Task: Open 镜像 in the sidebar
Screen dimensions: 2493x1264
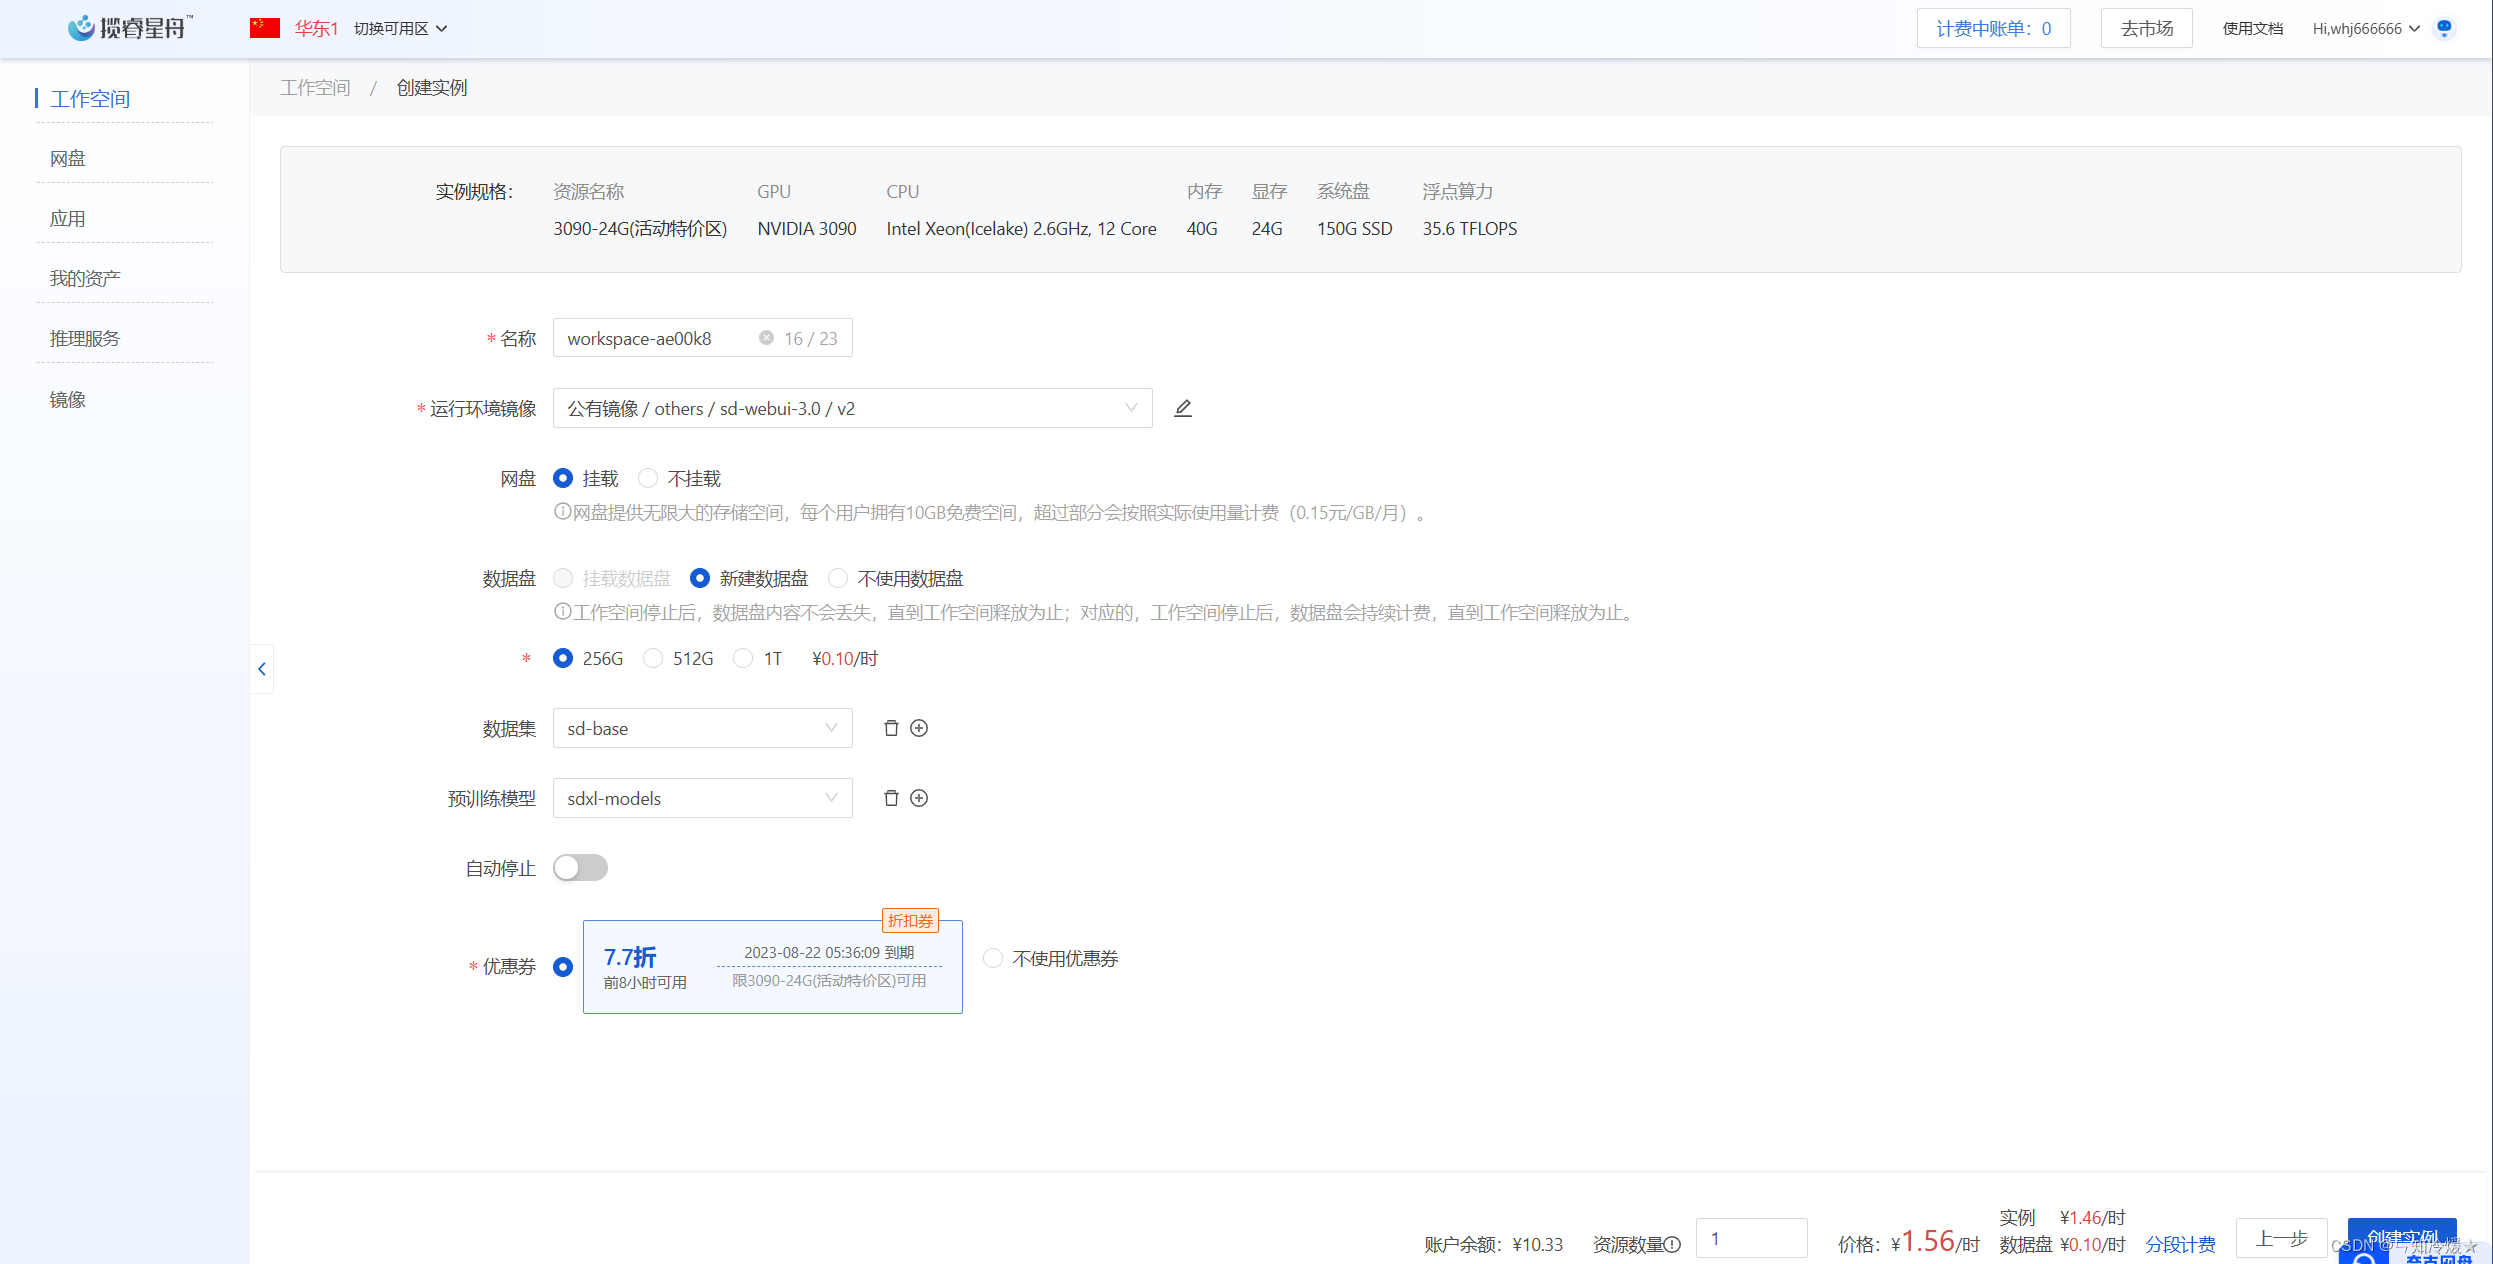Action: [x=68, y=399]
